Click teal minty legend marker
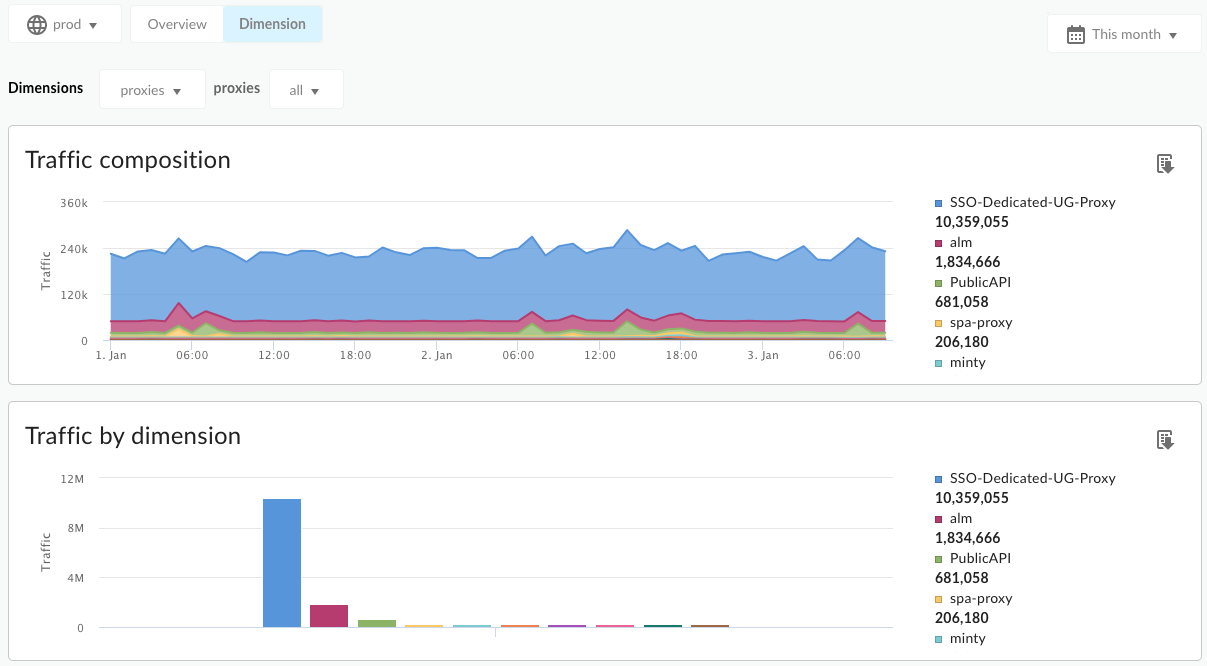1207x666 pixels. coord(938,361)
